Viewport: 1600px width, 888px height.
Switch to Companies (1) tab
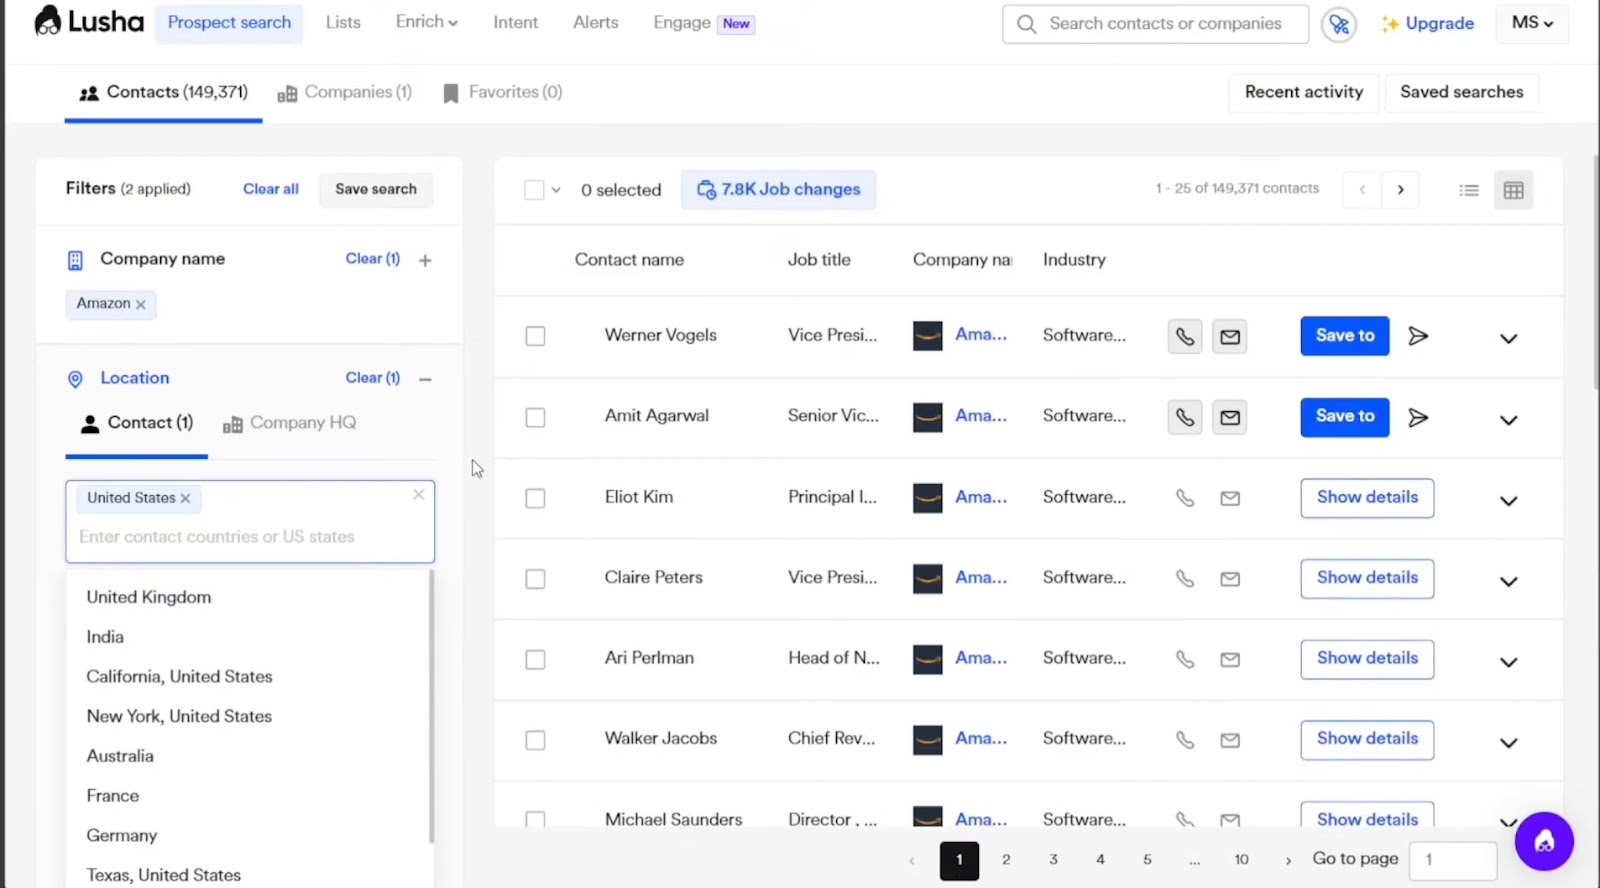[345, 92]
